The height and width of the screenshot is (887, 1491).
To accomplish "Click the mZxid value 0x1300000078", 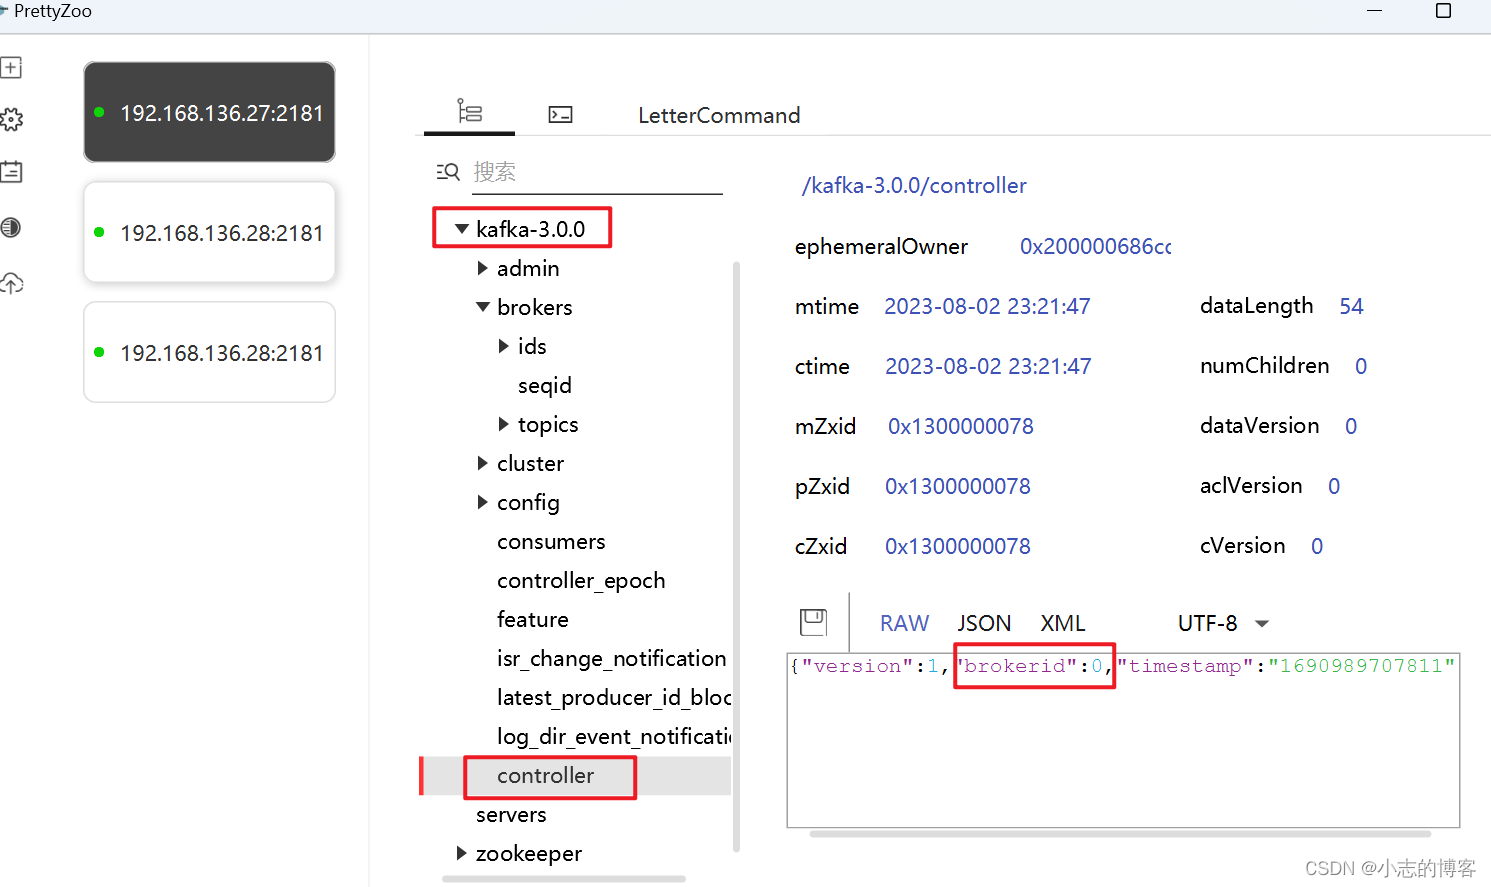I will coord(961,426).
